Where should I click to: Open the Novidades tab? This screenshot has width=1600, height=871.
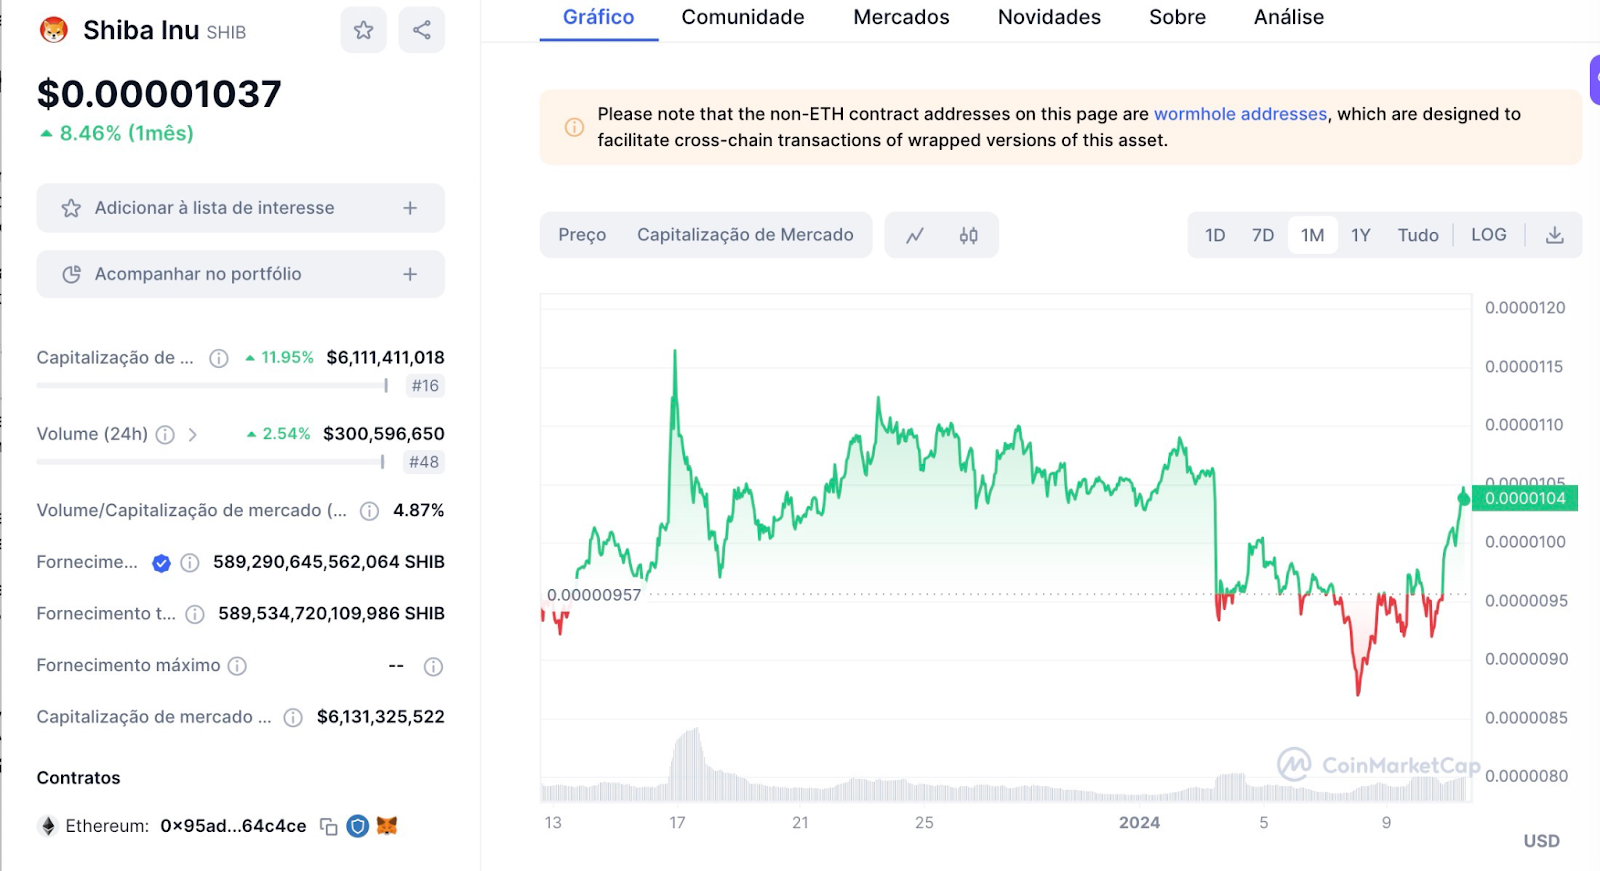click(1049, 17)
